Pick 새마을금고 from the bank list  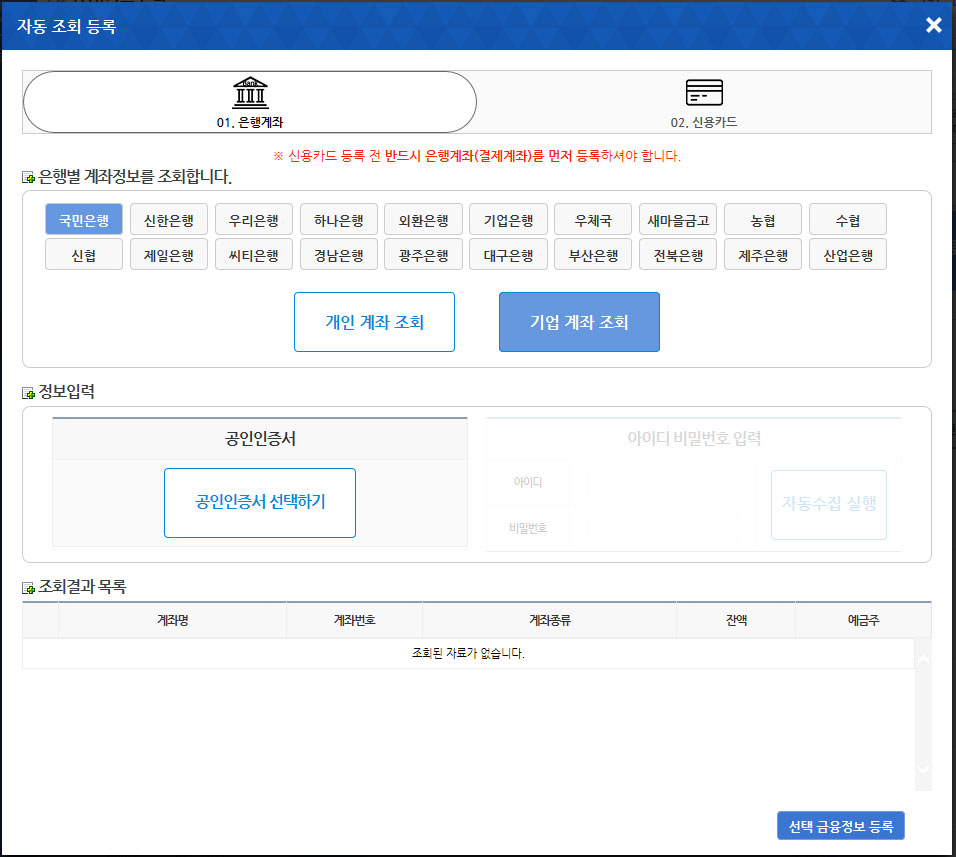coord(678,219)
